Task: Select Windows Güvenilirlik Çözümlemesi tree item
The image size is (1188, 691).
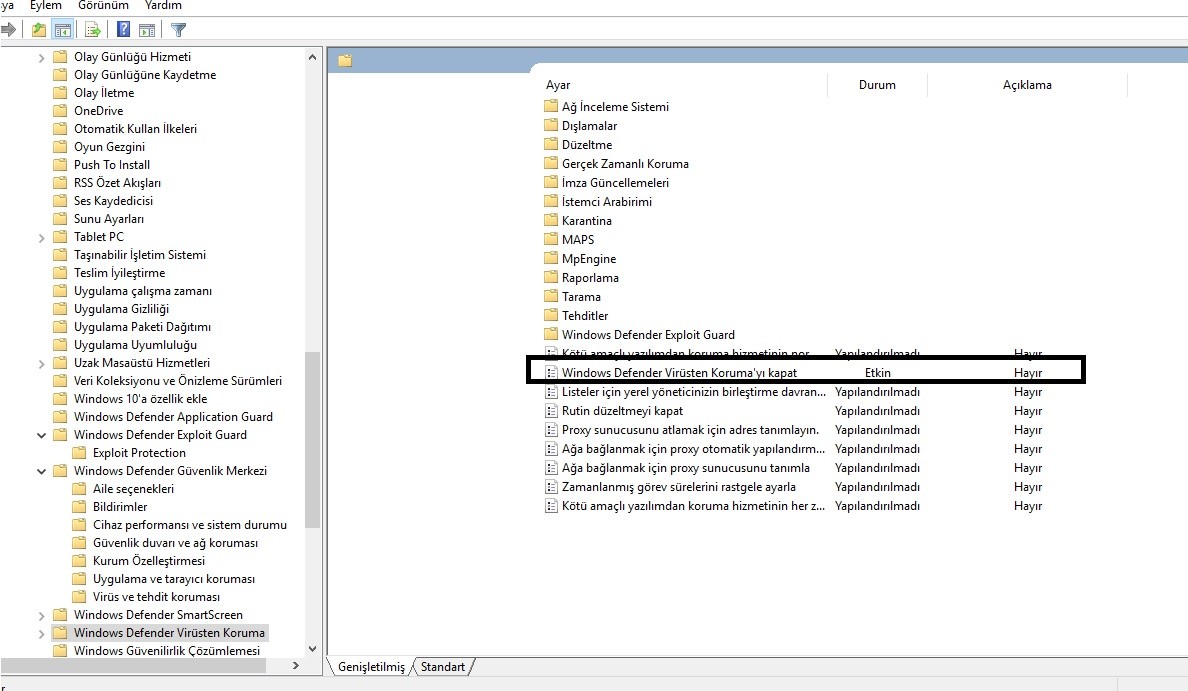Action: [167, 650]
